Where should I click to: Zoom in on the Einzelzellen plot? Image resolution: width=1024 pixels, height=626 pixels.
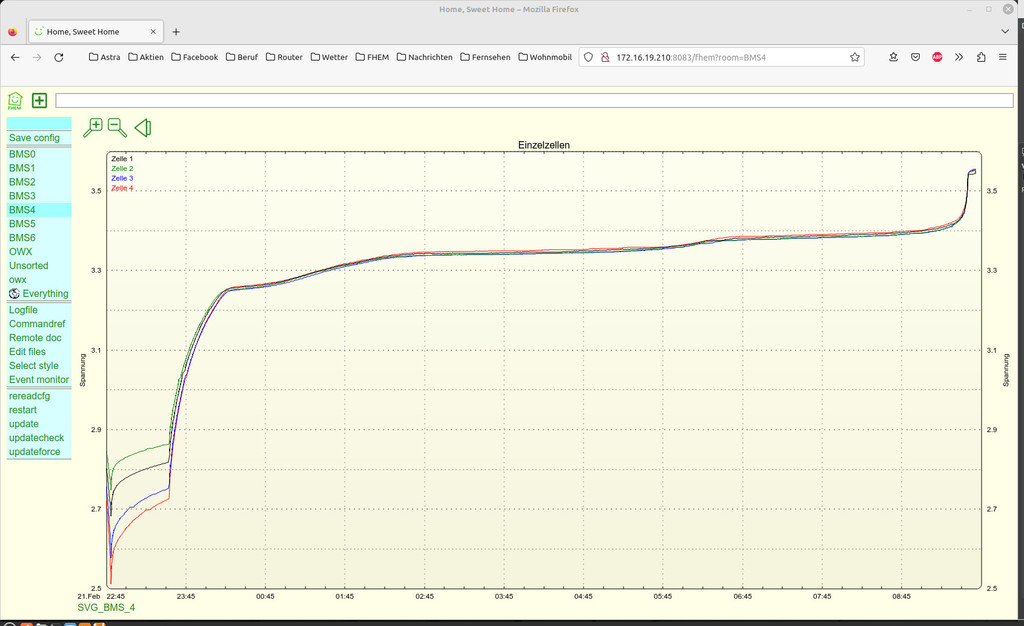[x=93, y=127]
